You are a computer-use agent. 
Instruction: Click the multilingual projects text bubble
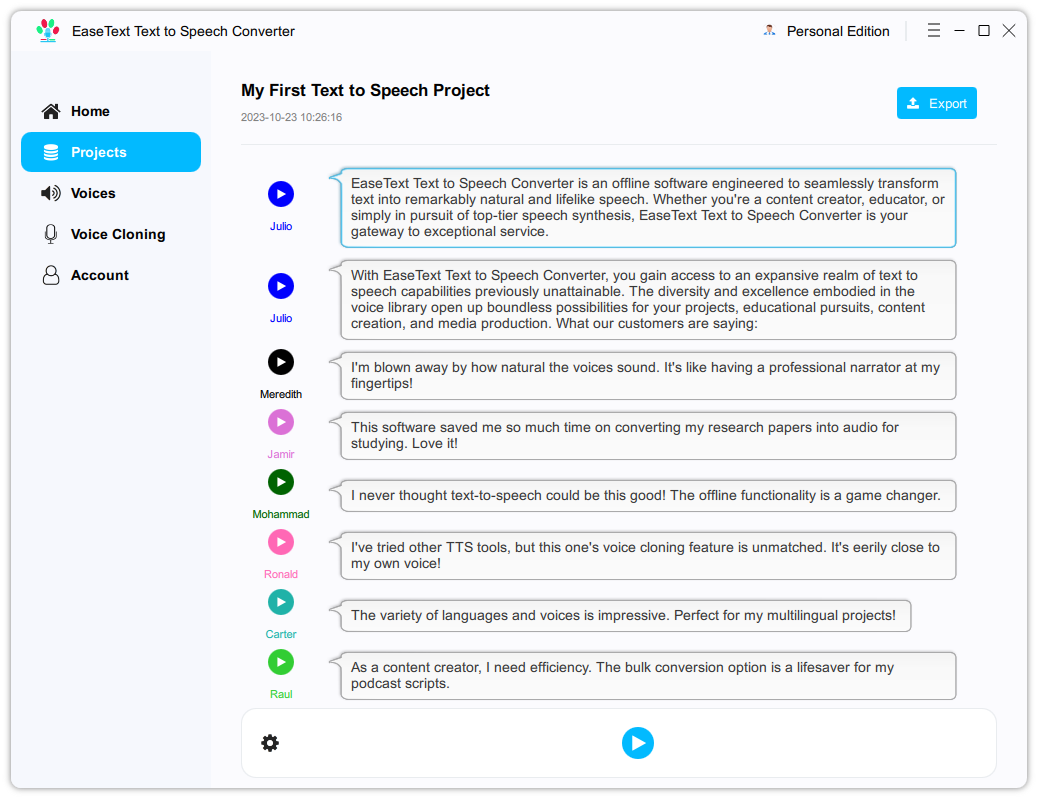pyautogui.click(x=623, y=616)
